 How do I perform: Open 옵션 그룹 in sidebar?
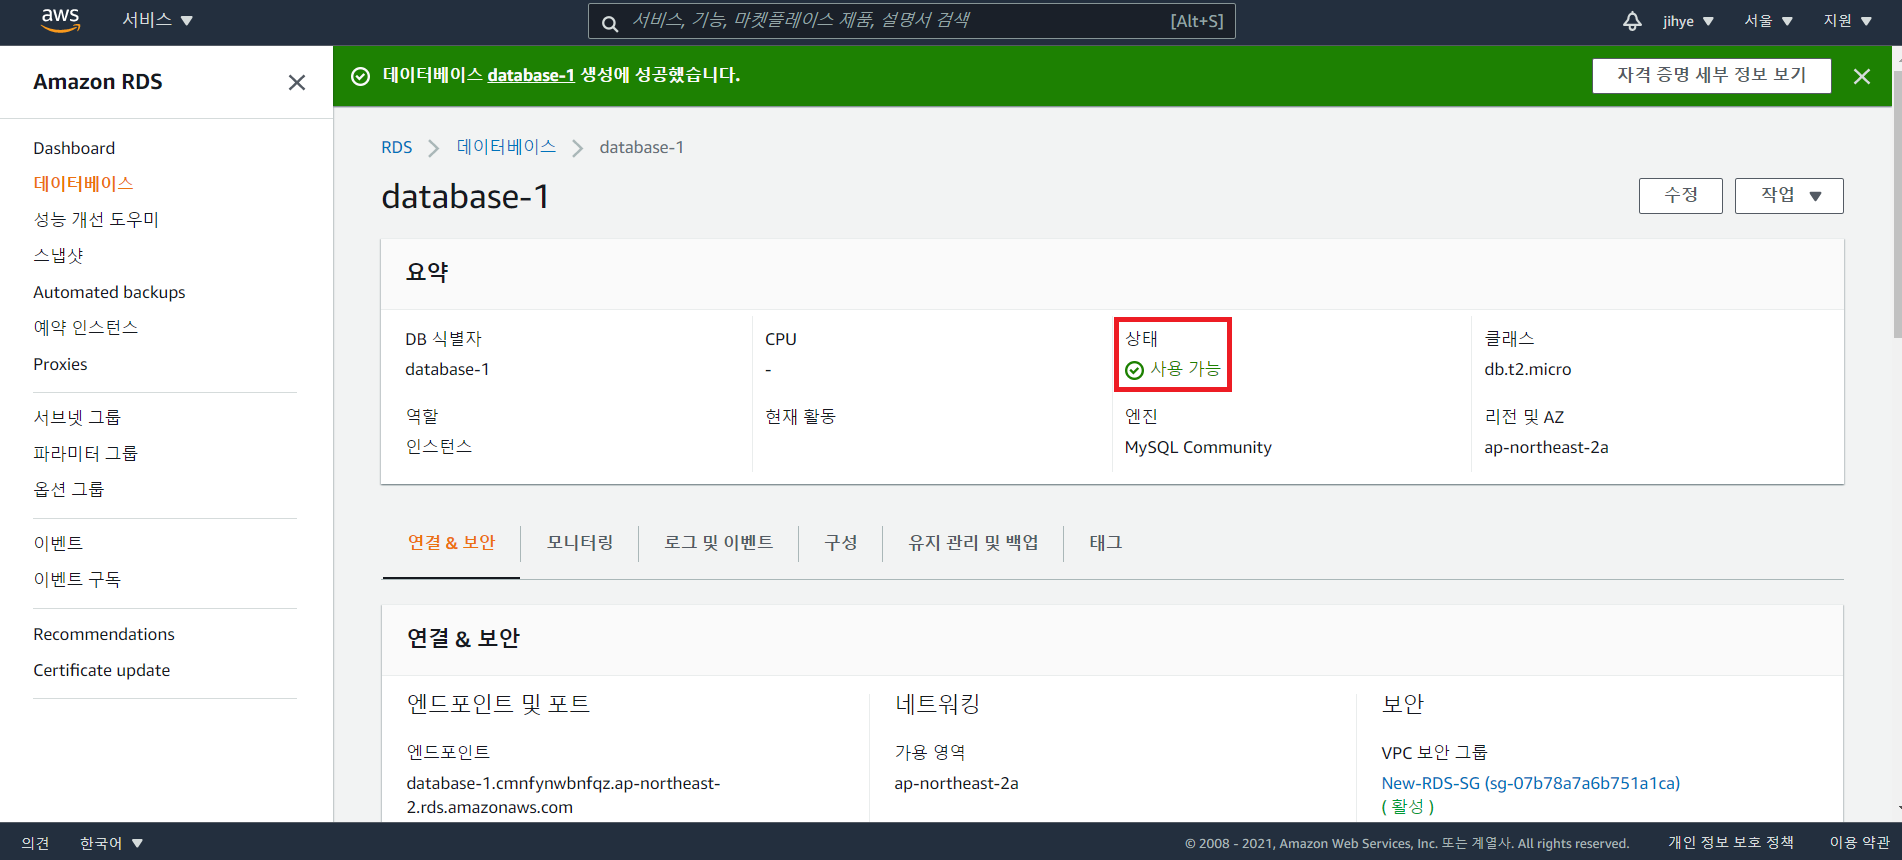[68, 489]
